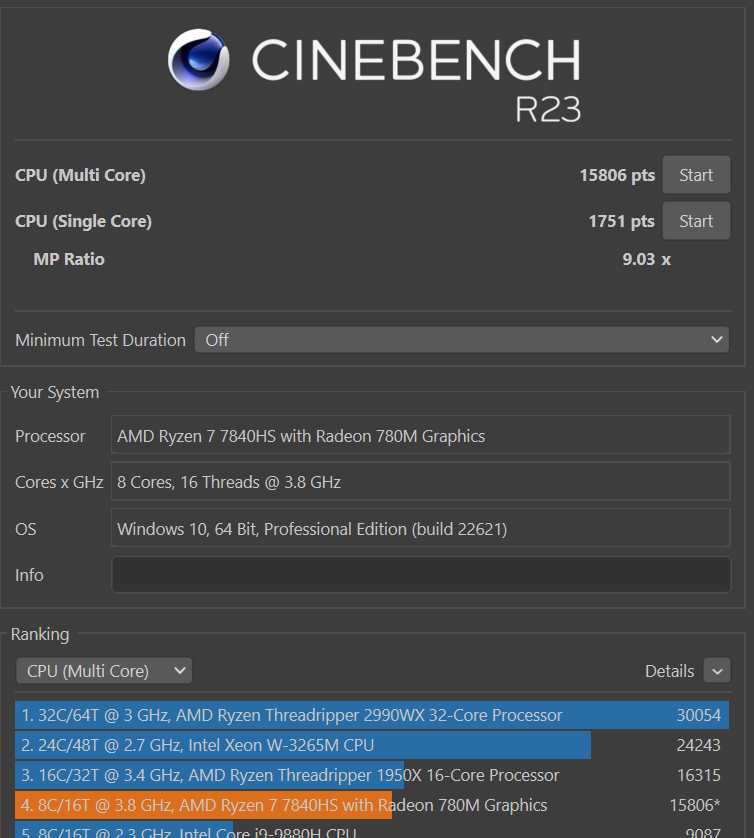Click the MP Ratio 9.03 x value
The image size is (754, 838).
pyautogui.click(x=647, y=259)
